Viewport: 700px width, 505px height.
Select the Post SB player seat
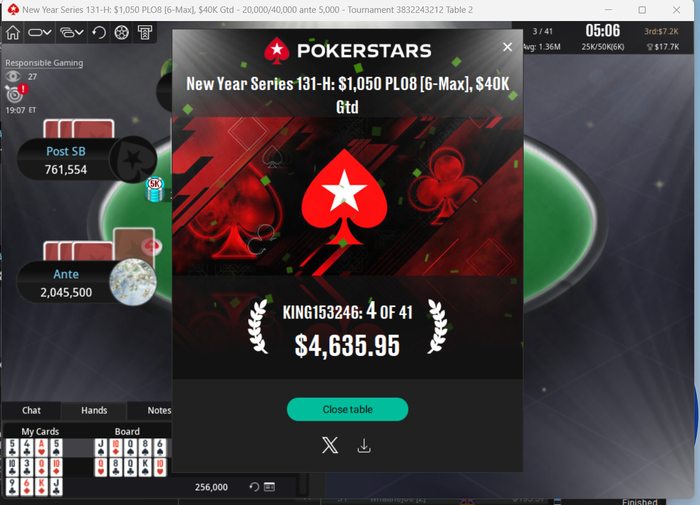pyautogui.click(x=66, y=160)
